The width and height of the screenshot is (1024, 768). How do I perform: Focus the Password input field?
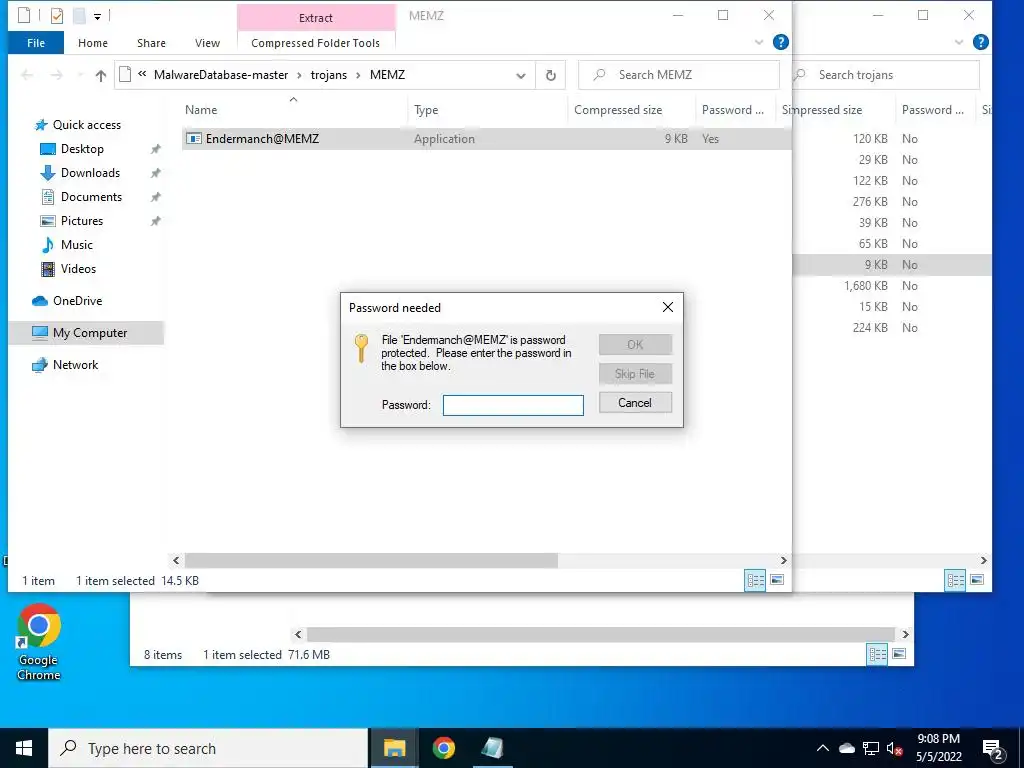(513, 405)
